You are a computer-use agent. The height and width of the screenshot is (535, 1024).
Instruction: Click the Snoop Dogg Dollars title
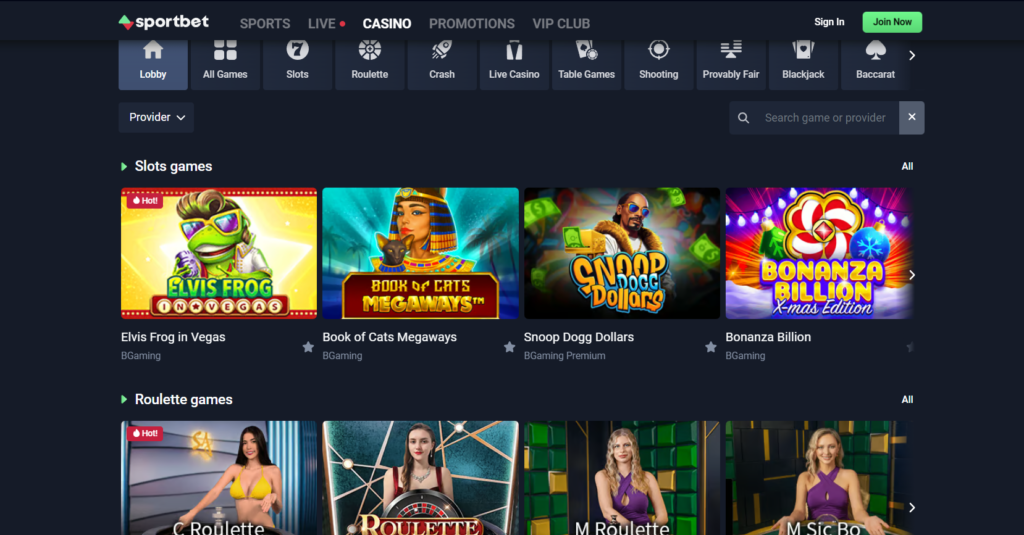coord(579,337)
